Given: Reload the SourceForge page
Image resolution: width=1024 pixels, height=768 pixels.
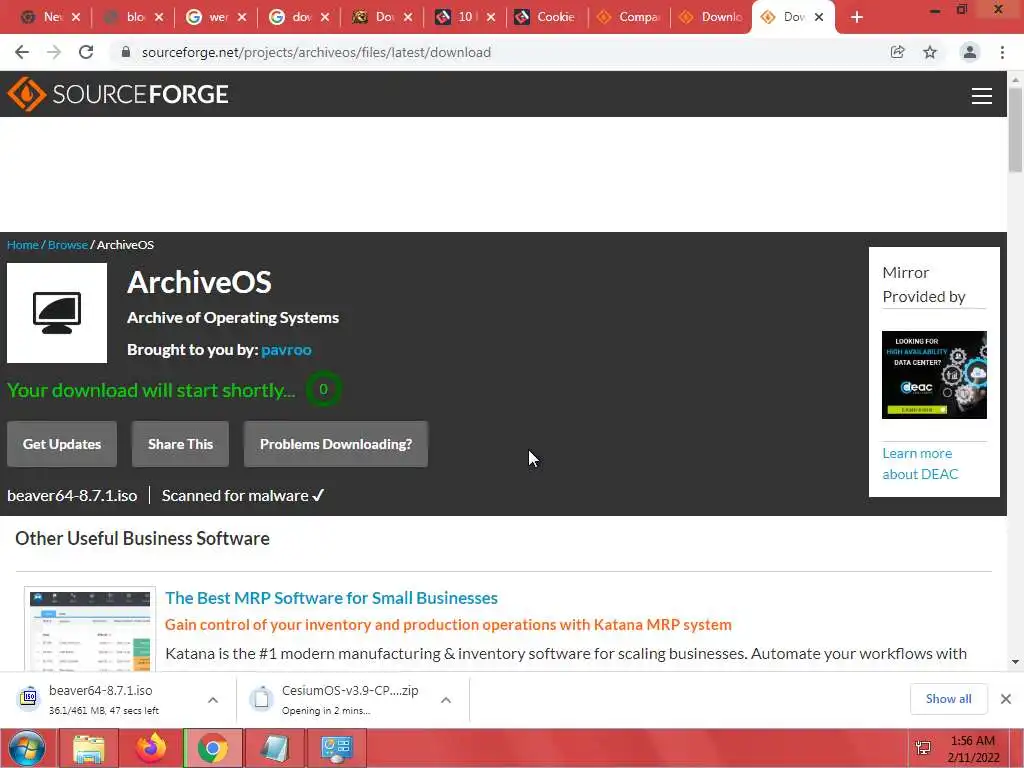Looking at the screenshot, I should click(x=86, y=52).
